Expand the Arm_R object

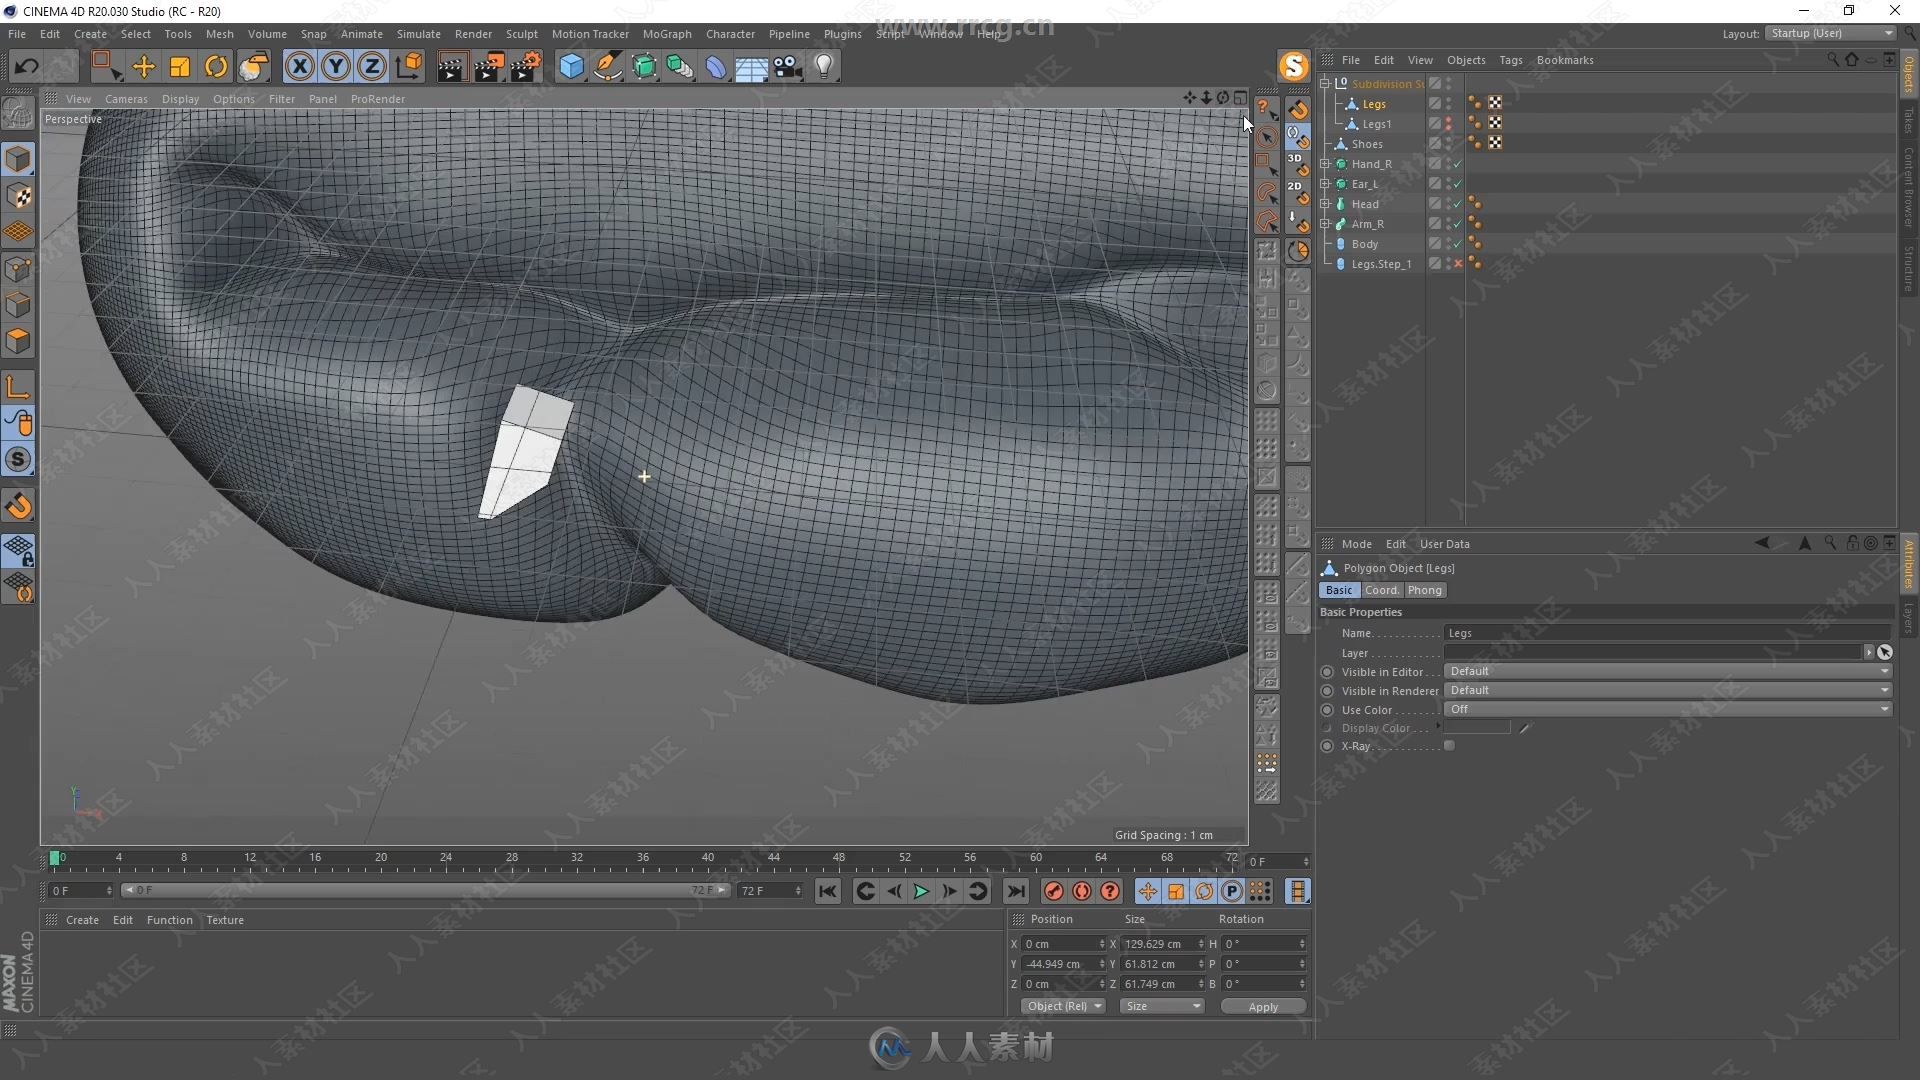1325,224
